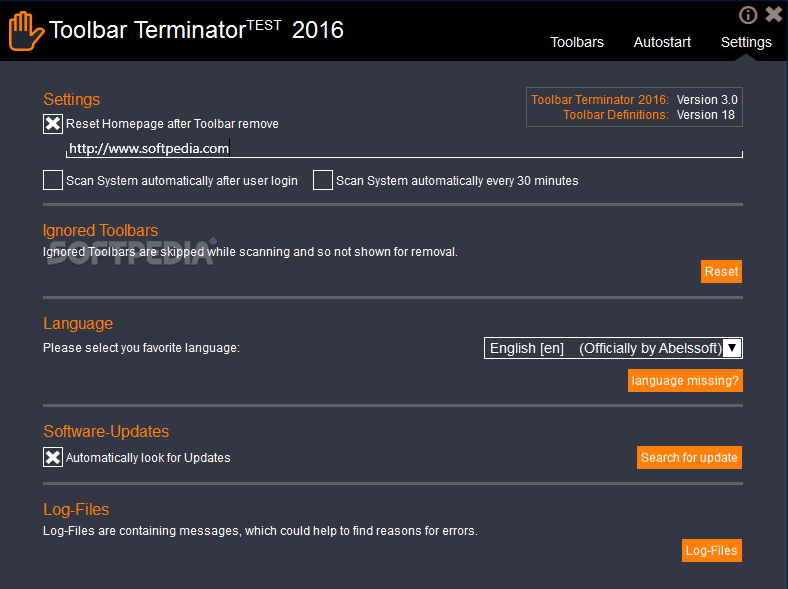Click the 'Language' section heading
This screenshot has height=589, width=788.
78,323
